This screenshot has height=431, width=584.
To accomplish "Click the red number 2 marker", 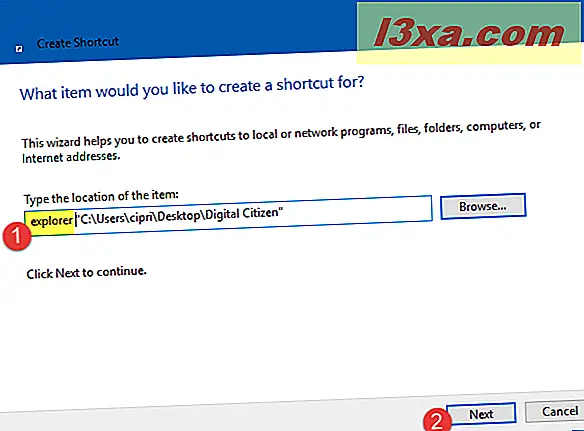I will 437,421.
